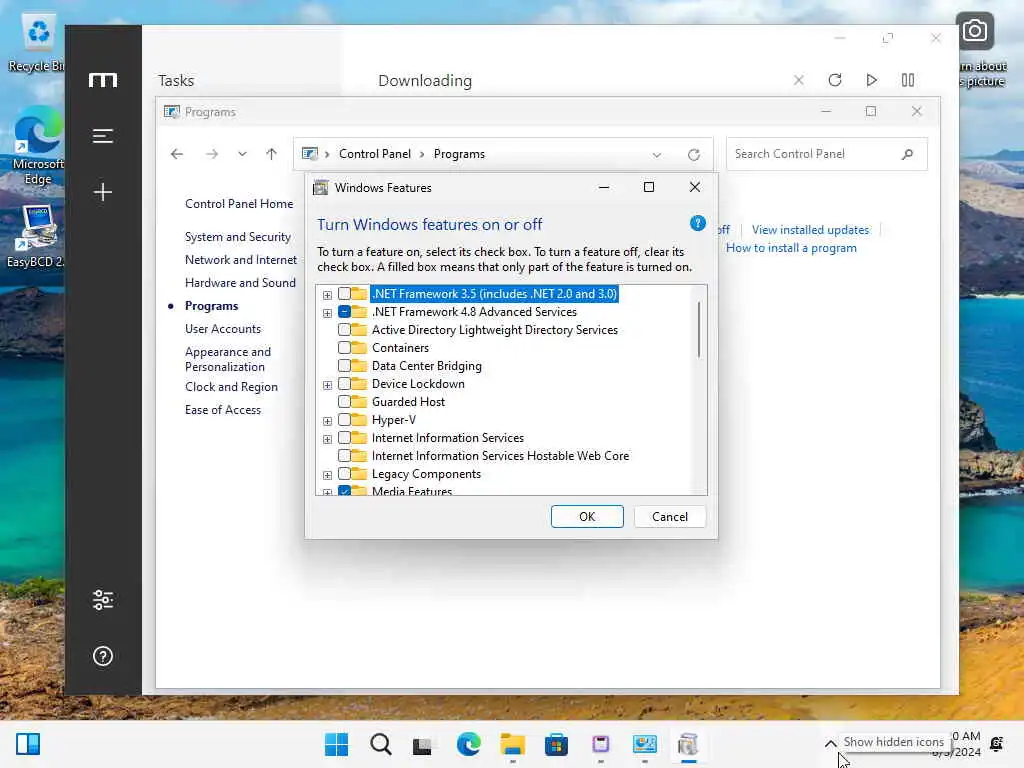Open How to install a program
The height and width of the screenshot is (768, 1024).
click(791, 248)
